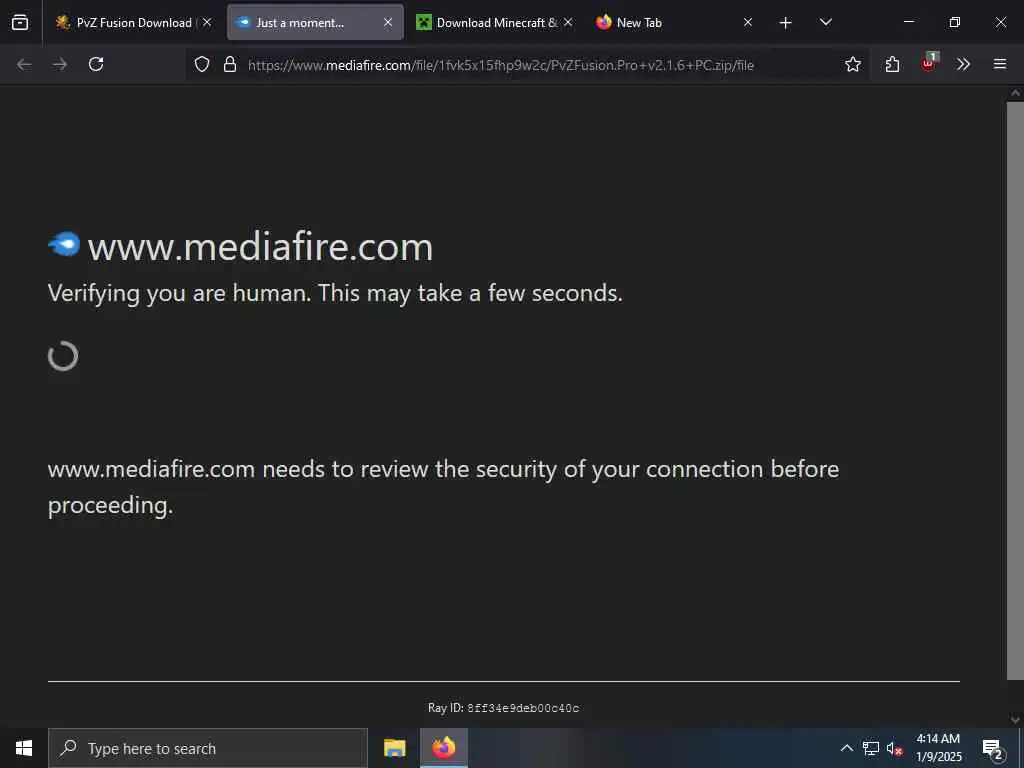The image size is (1024, 768).
Task: View site security padlock info
Action: coord(229,64)
